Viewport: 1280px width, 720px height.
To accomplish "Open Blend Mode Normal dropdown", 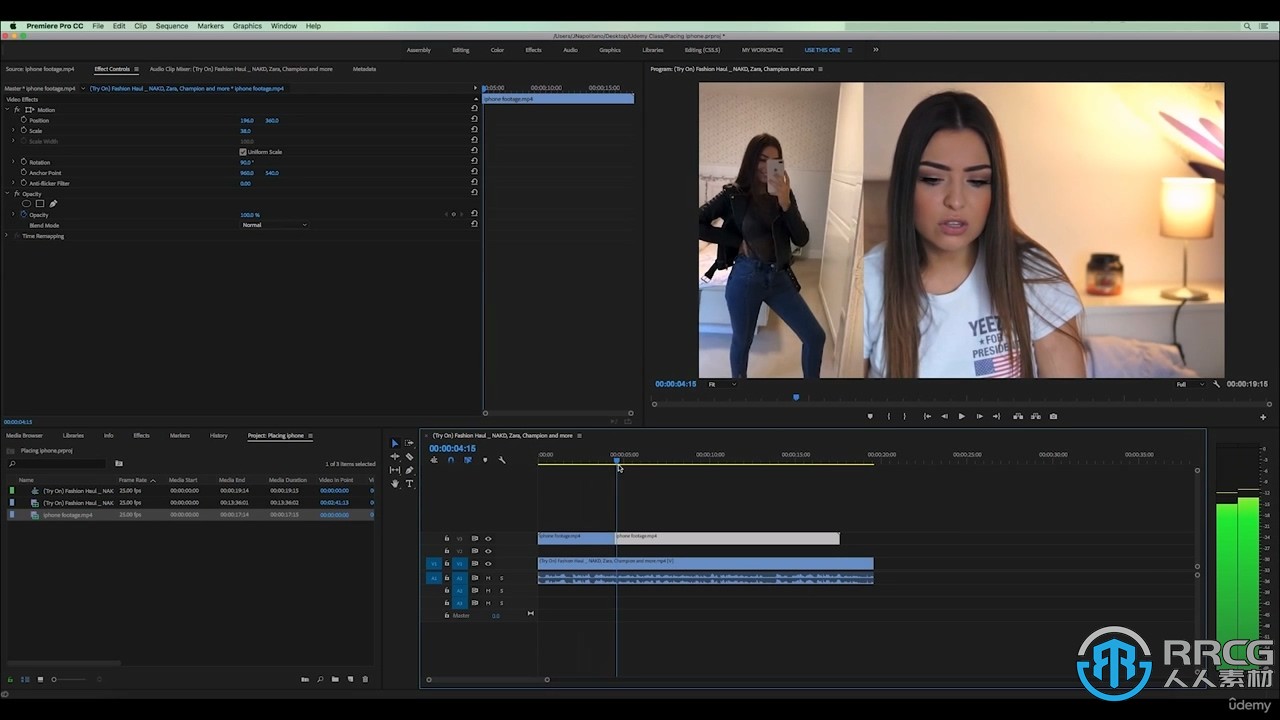I will 274,225.
